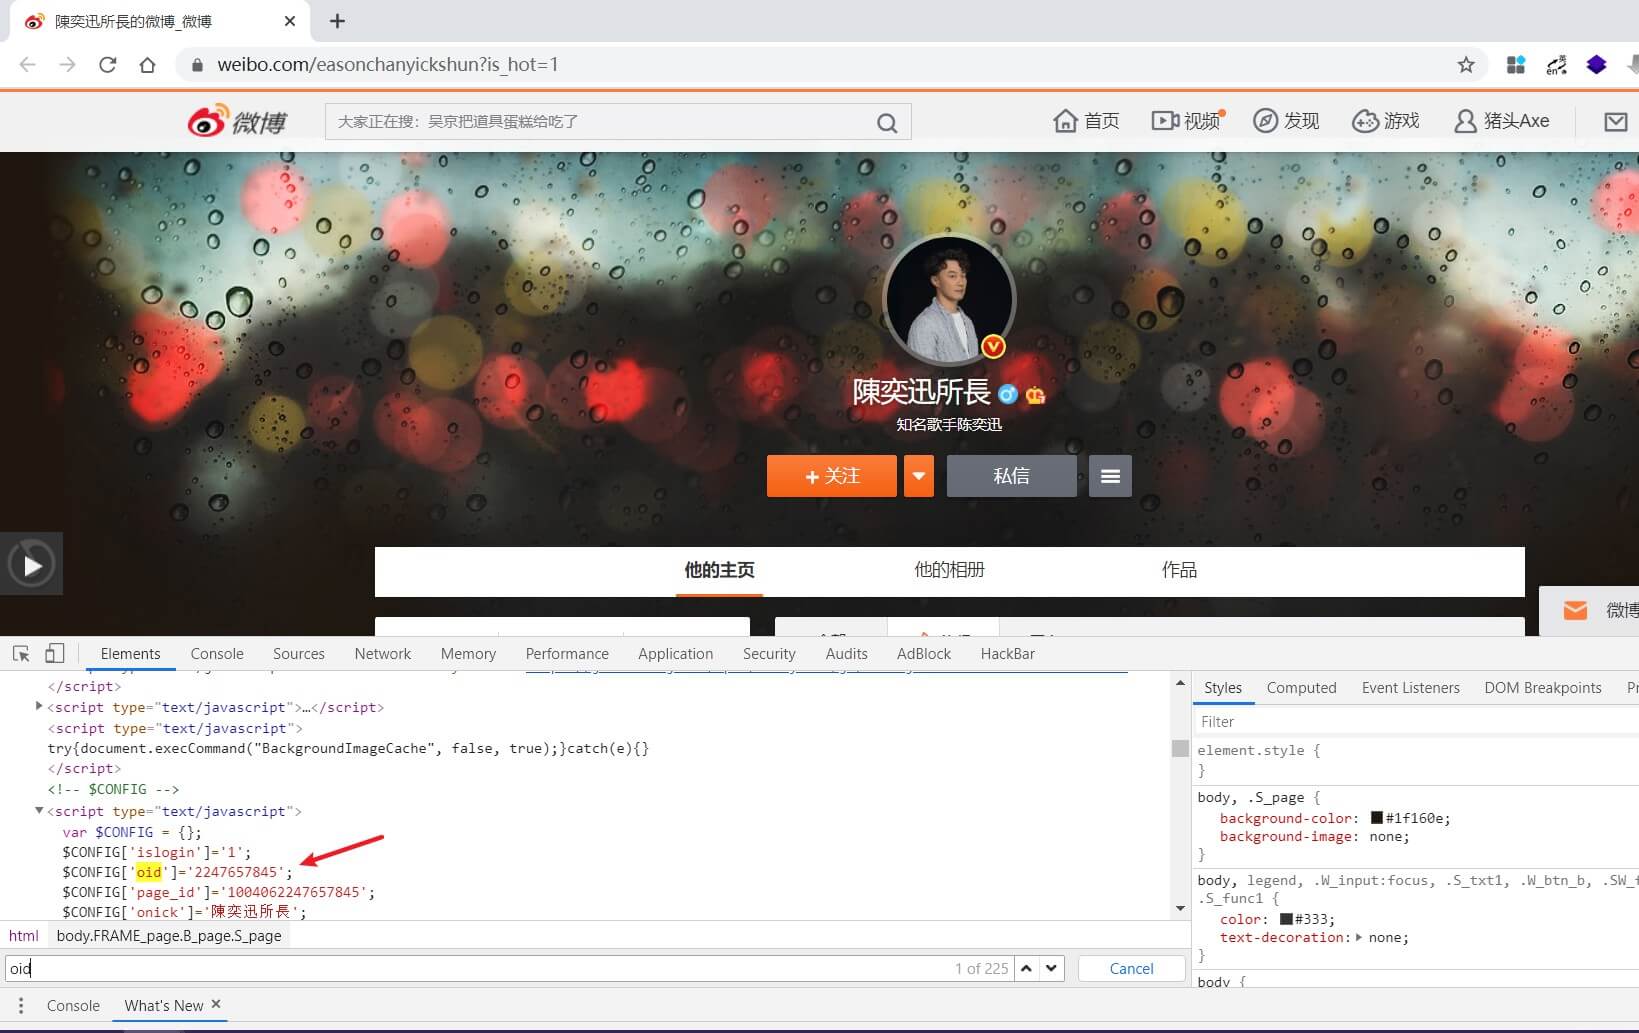Play the video in the left corner
Viewport: 1639px width, 1033px height.
[31, 565]
